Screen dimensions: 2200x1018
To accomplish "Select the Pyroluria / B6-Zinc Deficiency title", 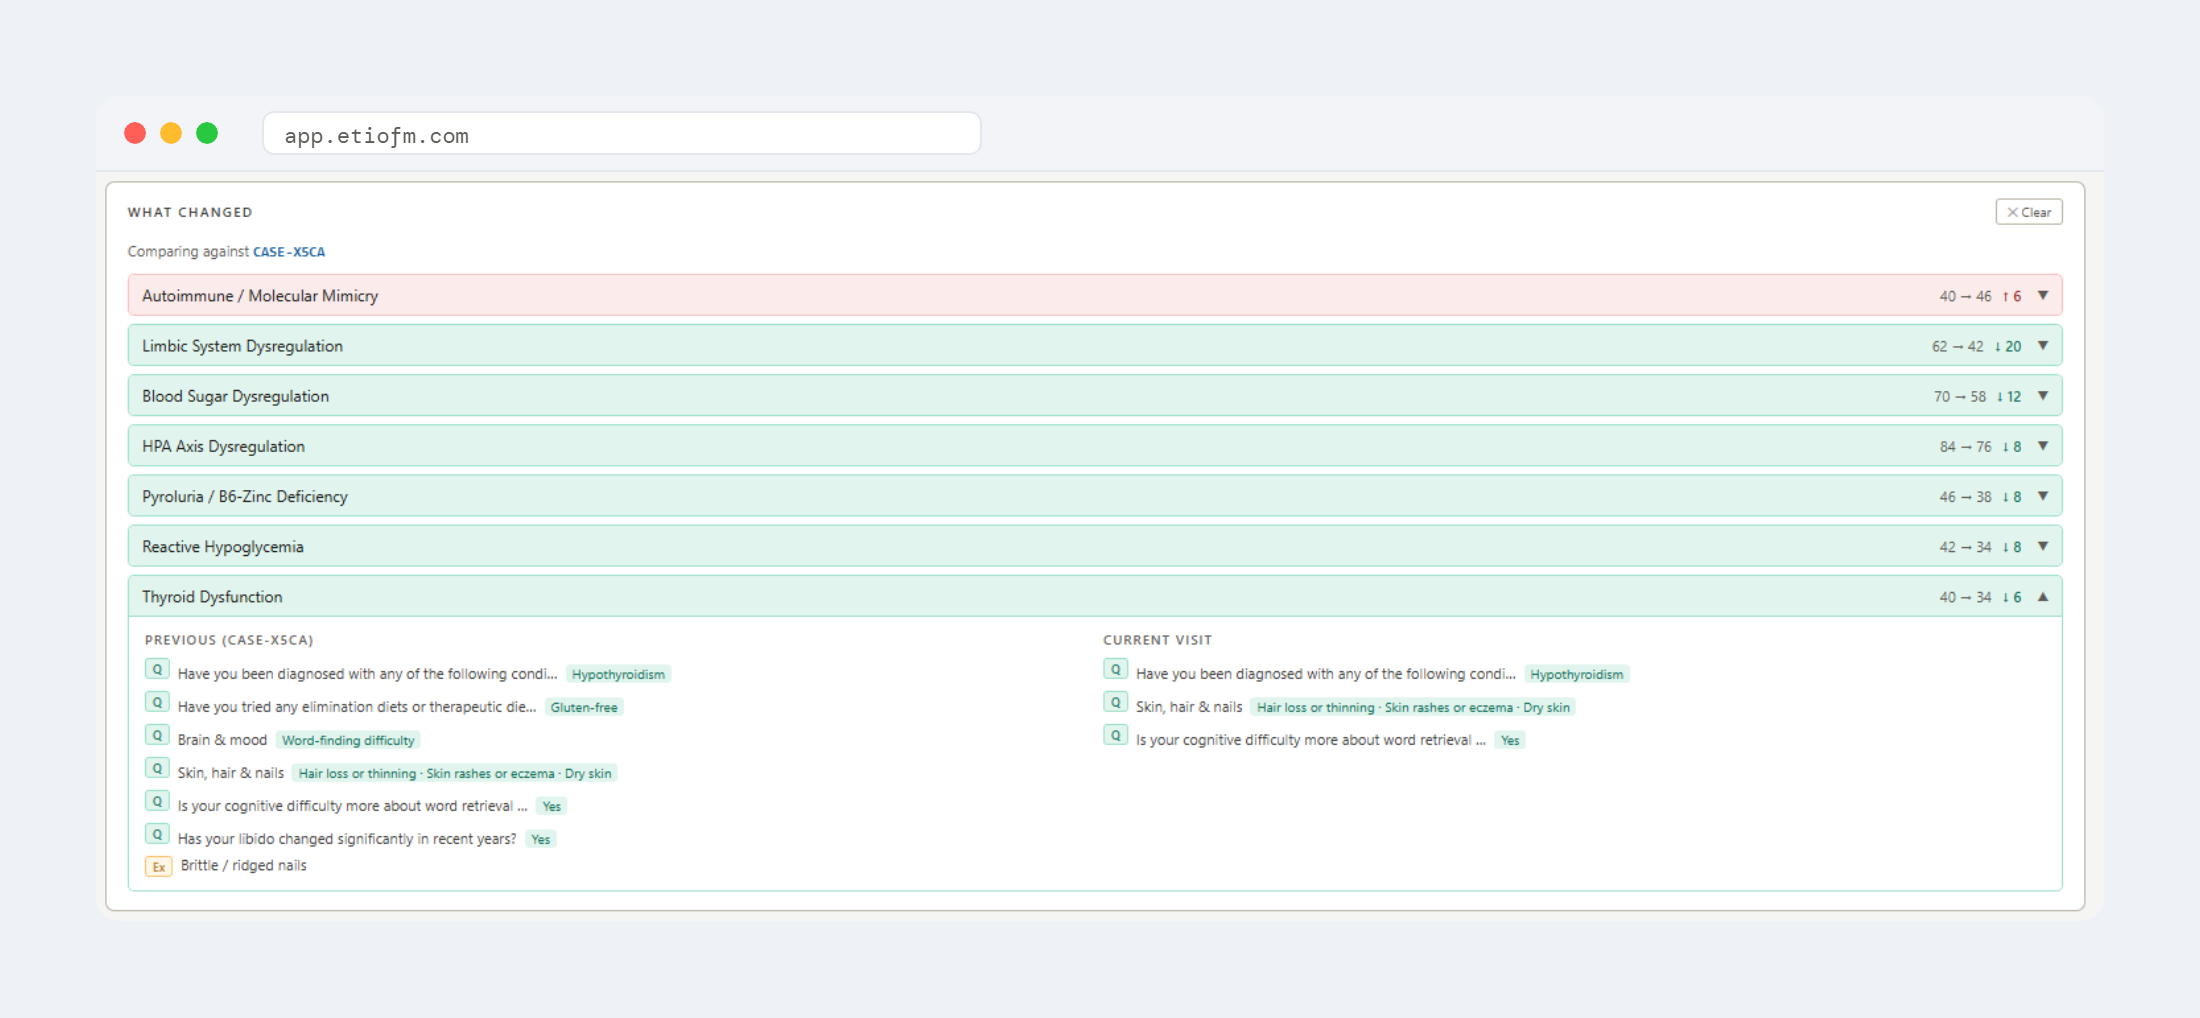I will tap(245, 496).
